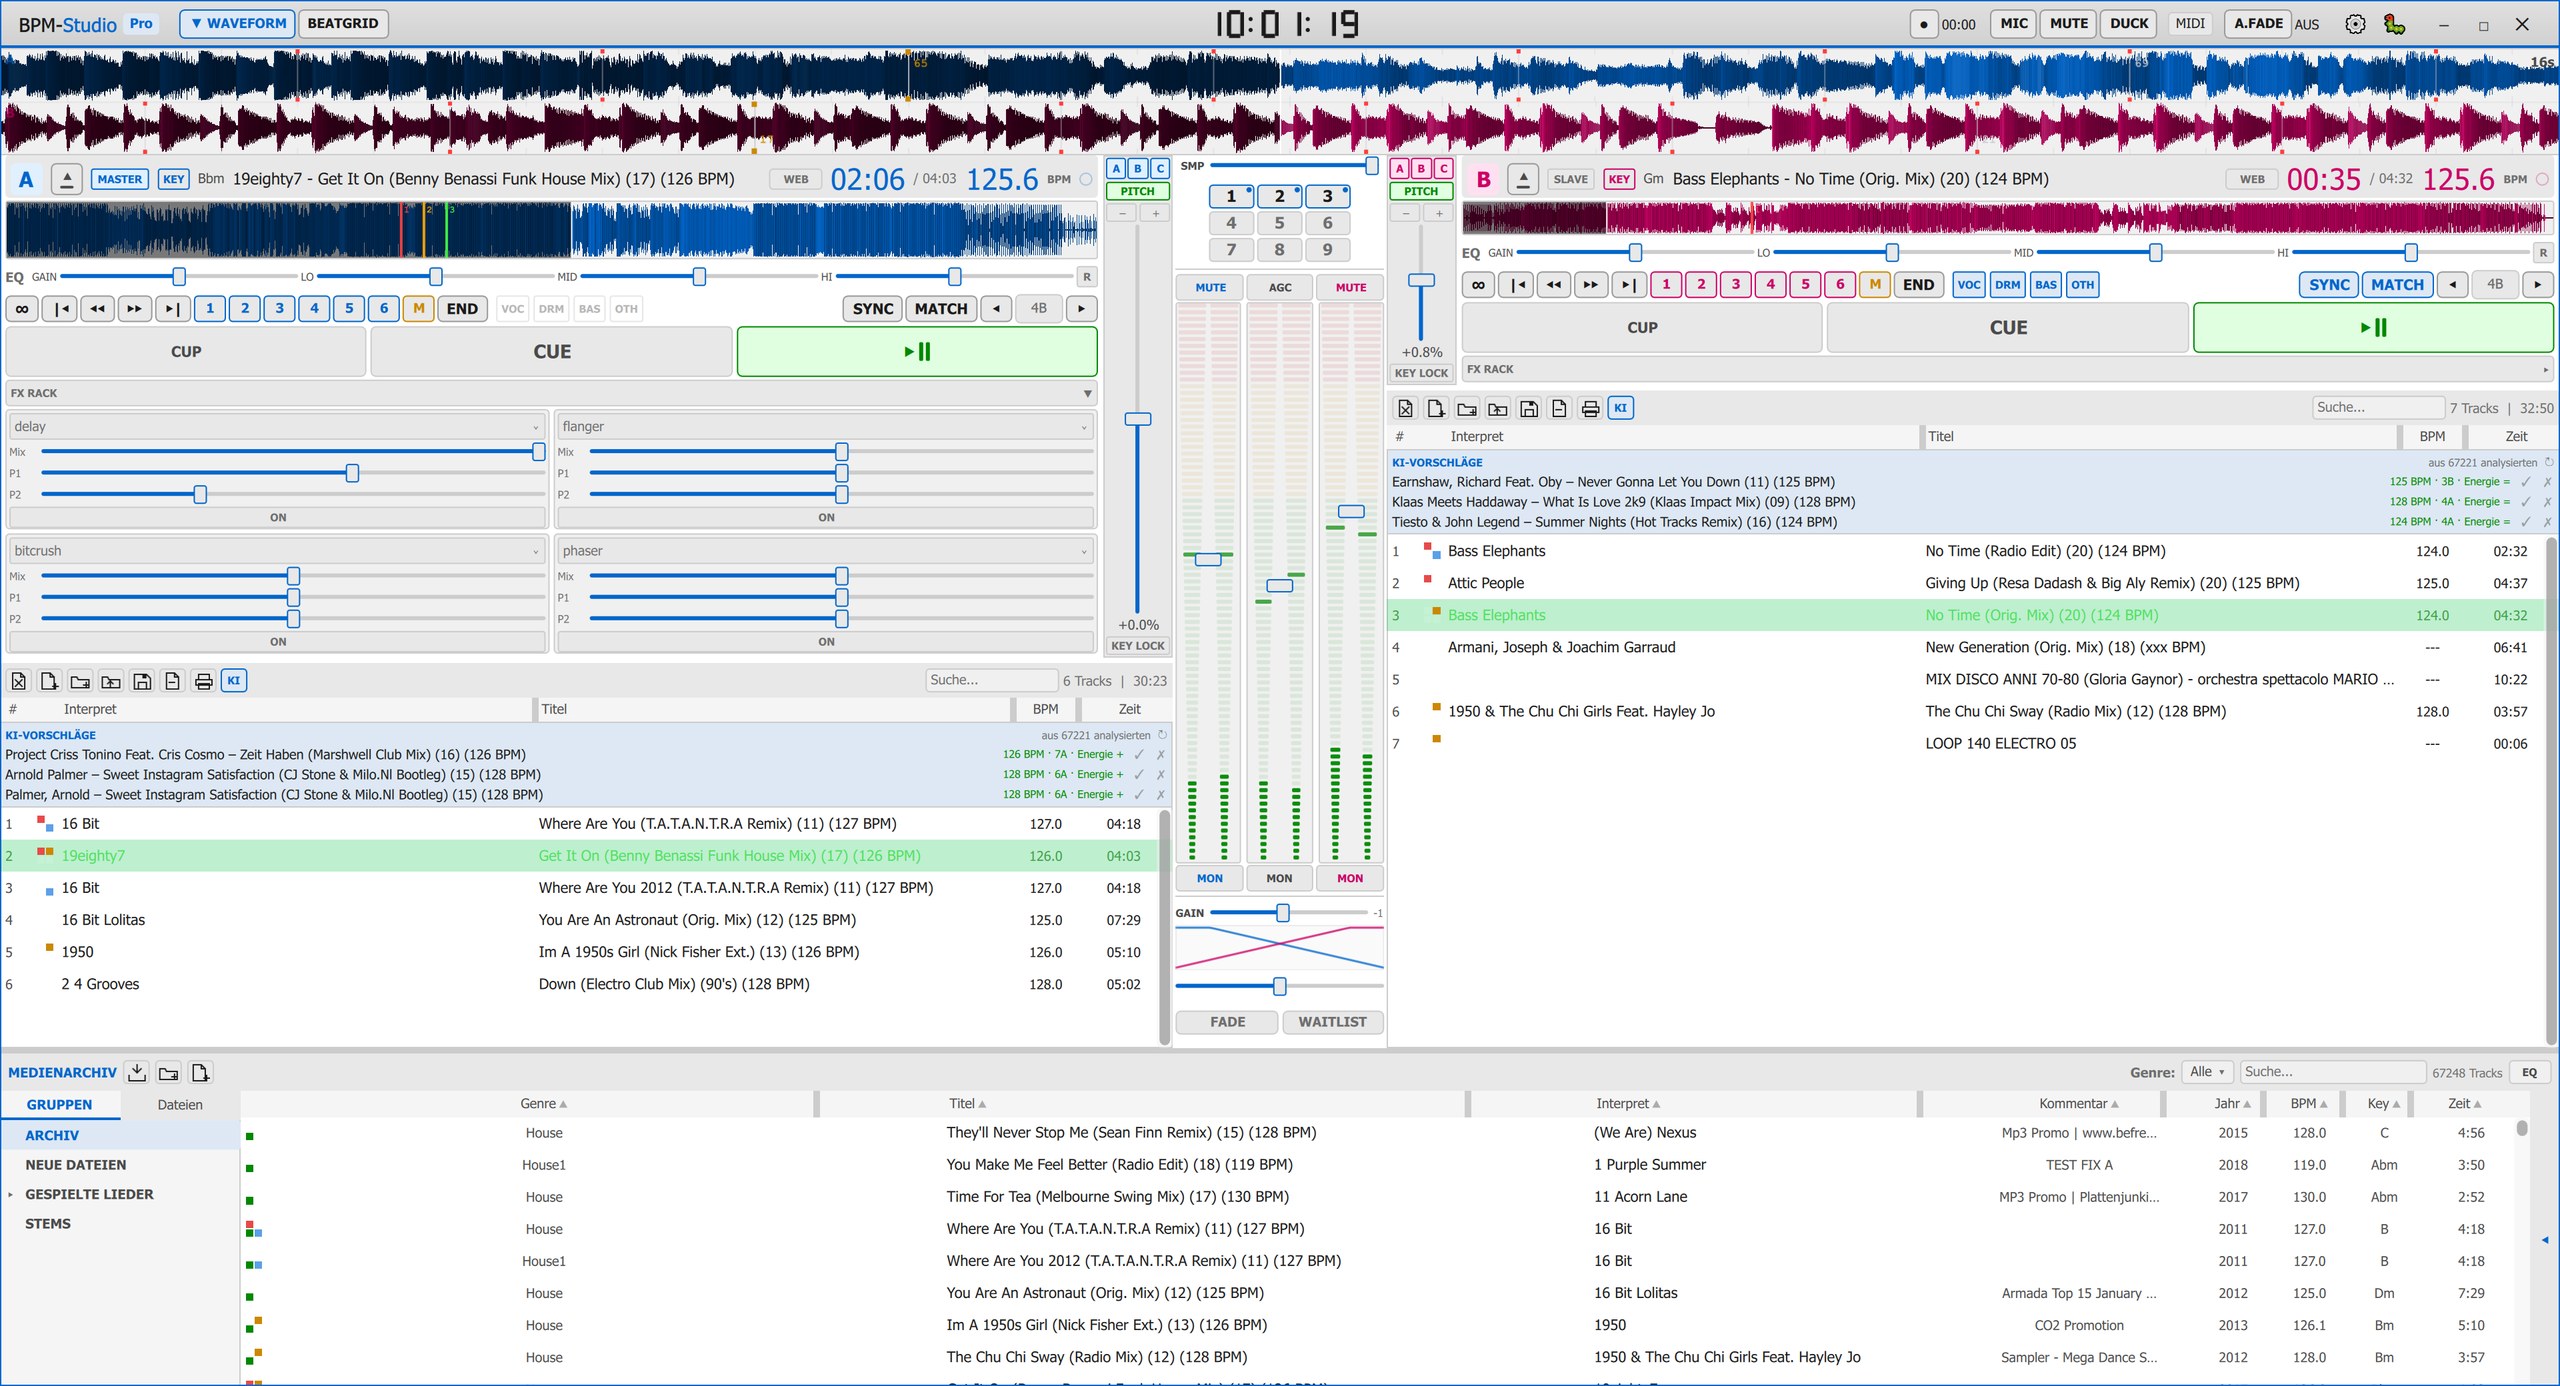Screen dimensions: 2560x1386
Task: Toggle MIC button in top bar
Action: click(x=2014, y=23)
